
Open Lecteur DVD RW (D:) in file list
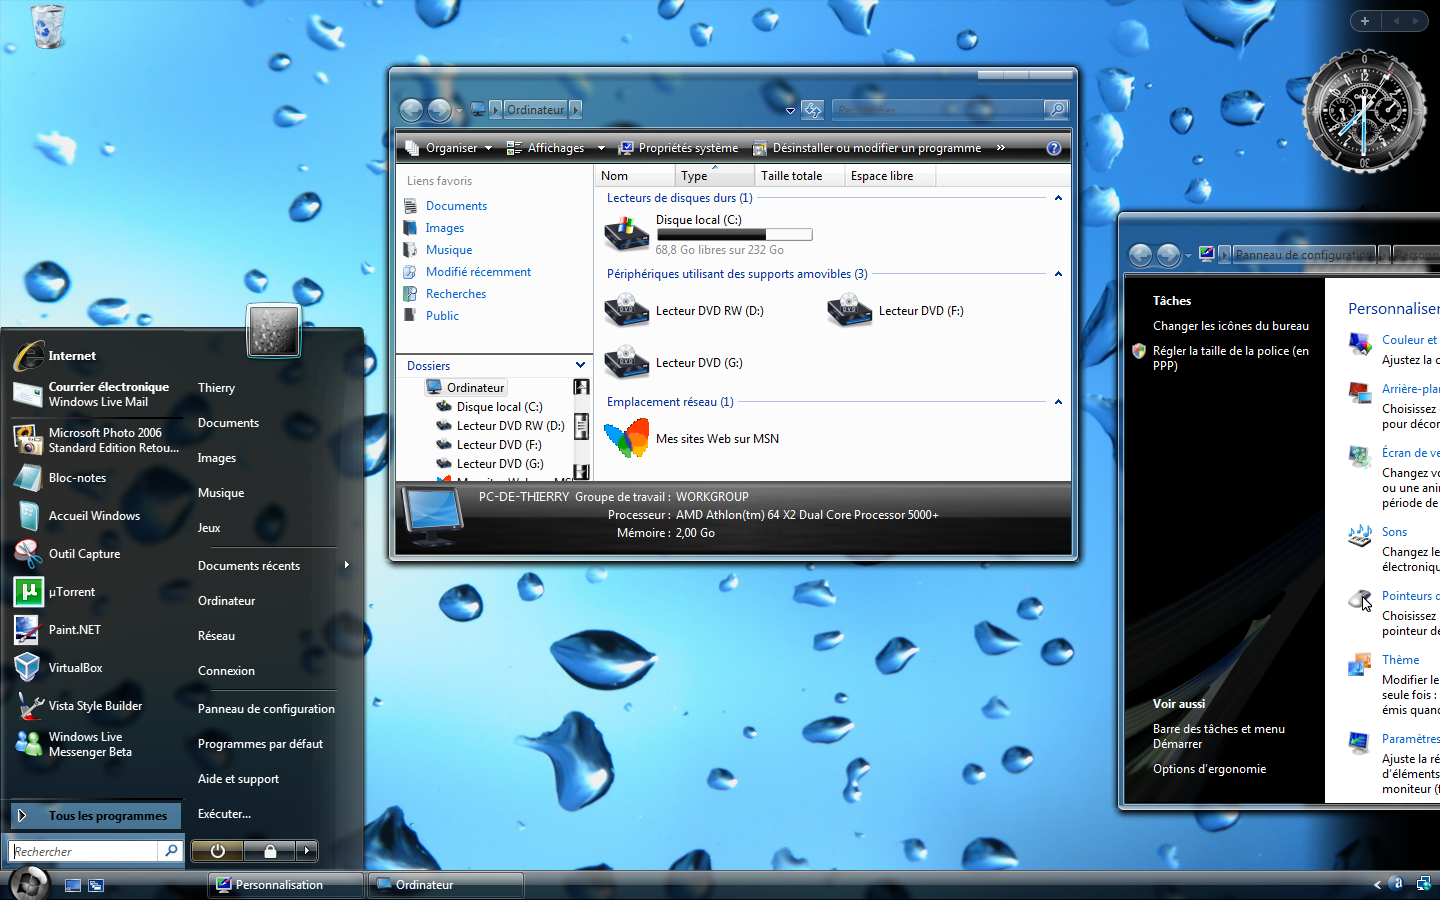pyautogui.click(x=685, y=311)
